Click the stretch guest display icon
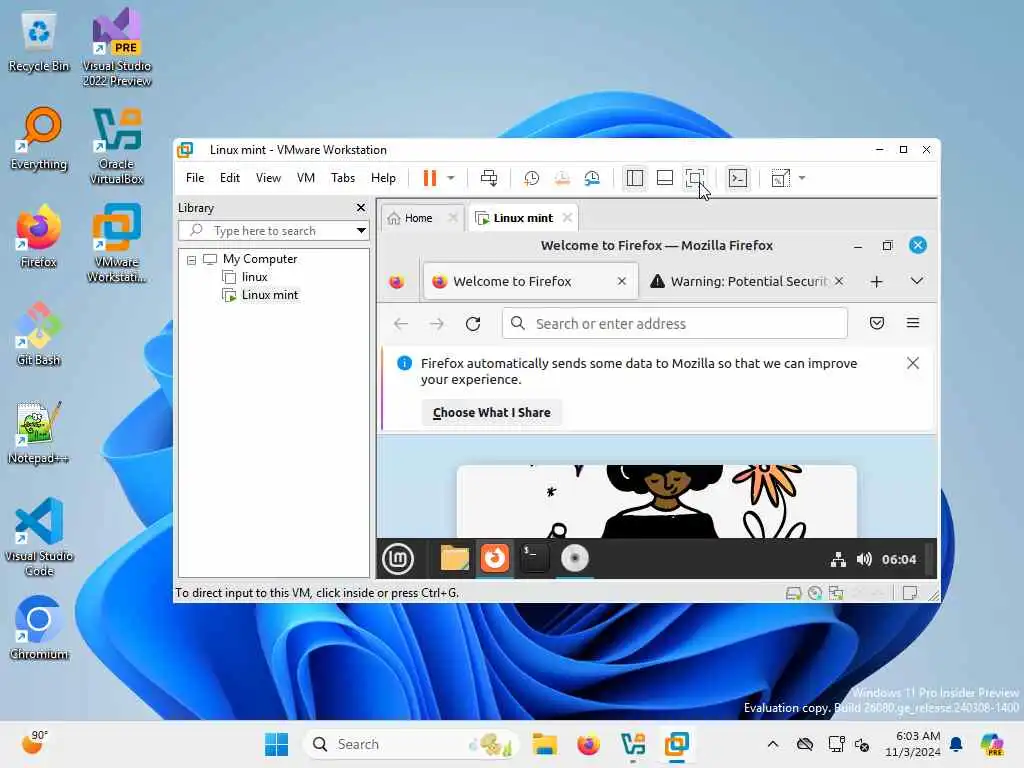1024x768 pixels. coord(781,178)
